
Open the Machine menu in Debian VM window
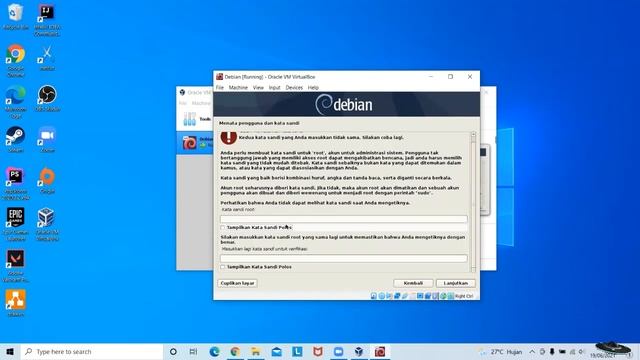238,87
